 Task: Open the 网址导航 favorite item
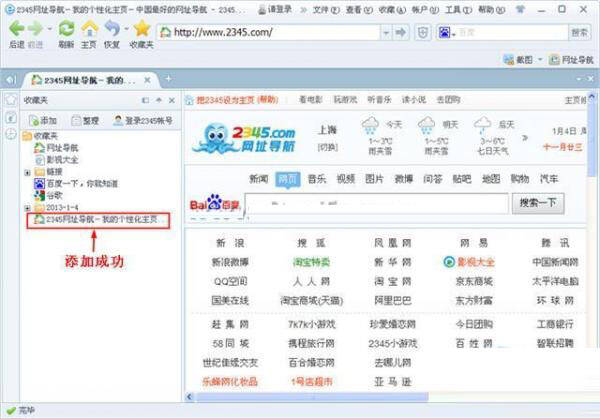(56, 148)
